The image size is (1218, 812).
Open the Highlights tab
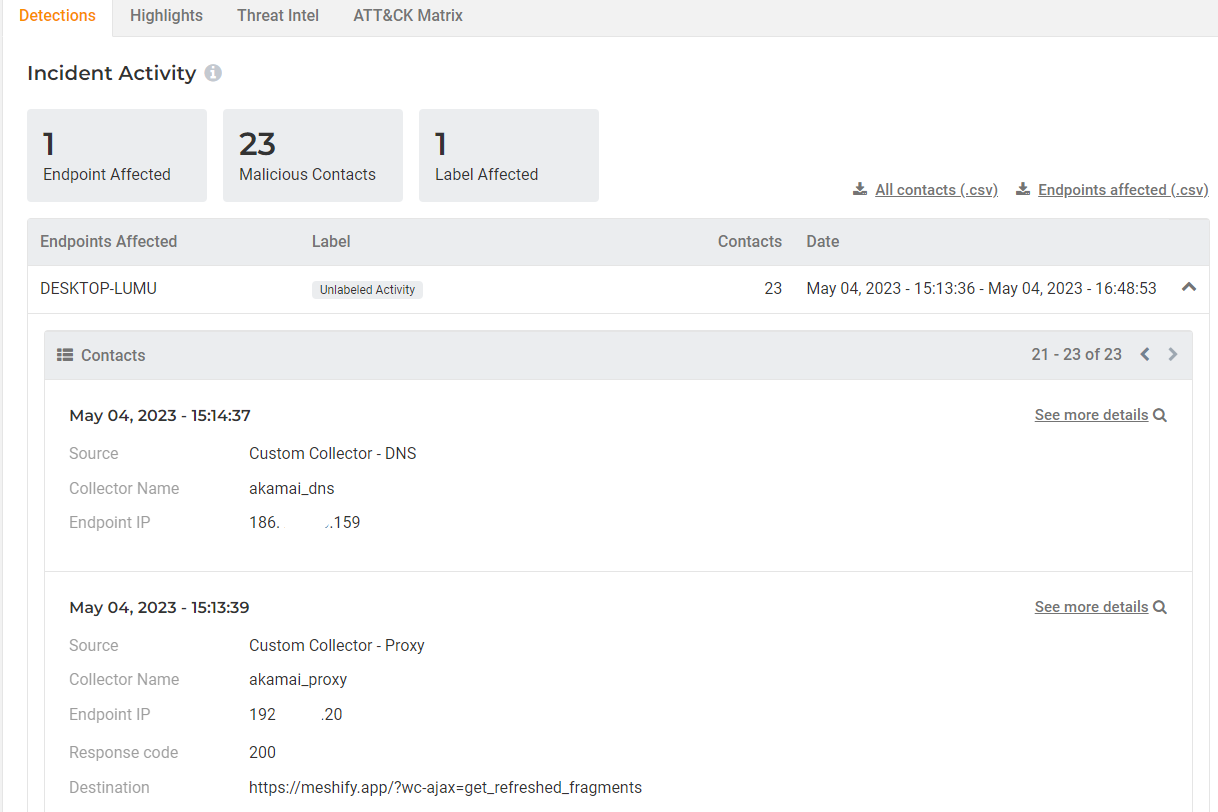coord(166,16)
